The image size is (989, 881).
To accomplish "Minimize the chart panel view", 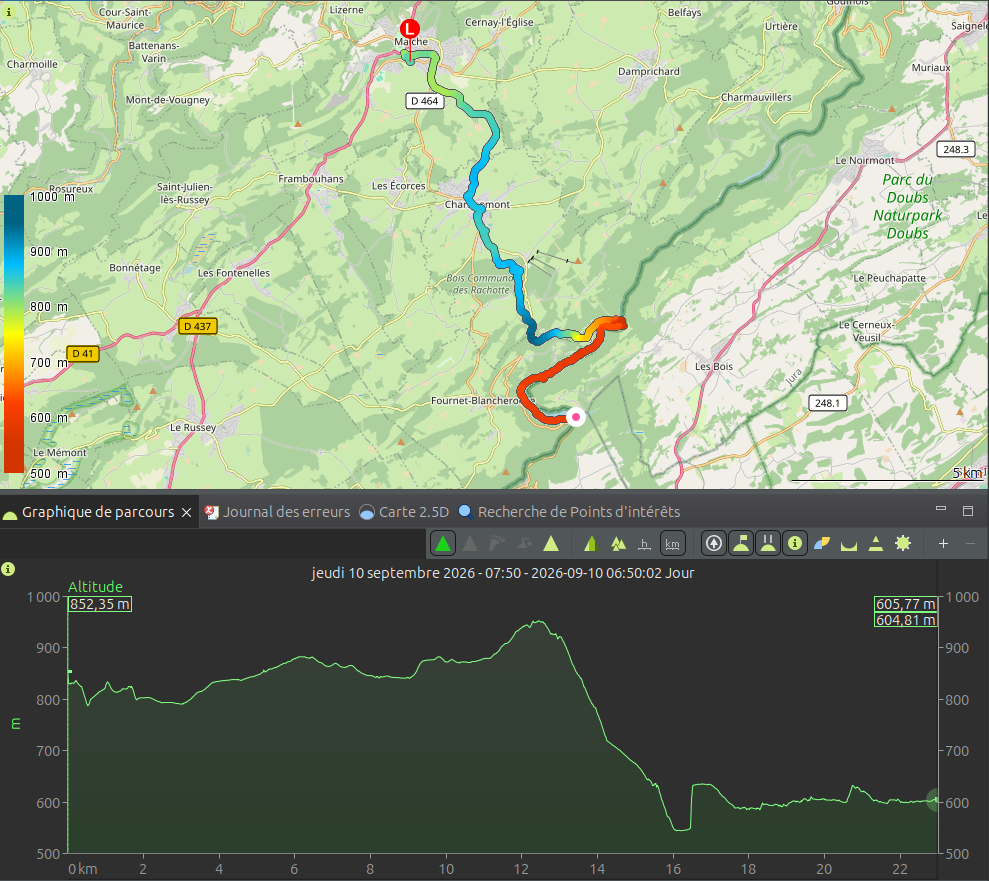I will tap(941, 510).
